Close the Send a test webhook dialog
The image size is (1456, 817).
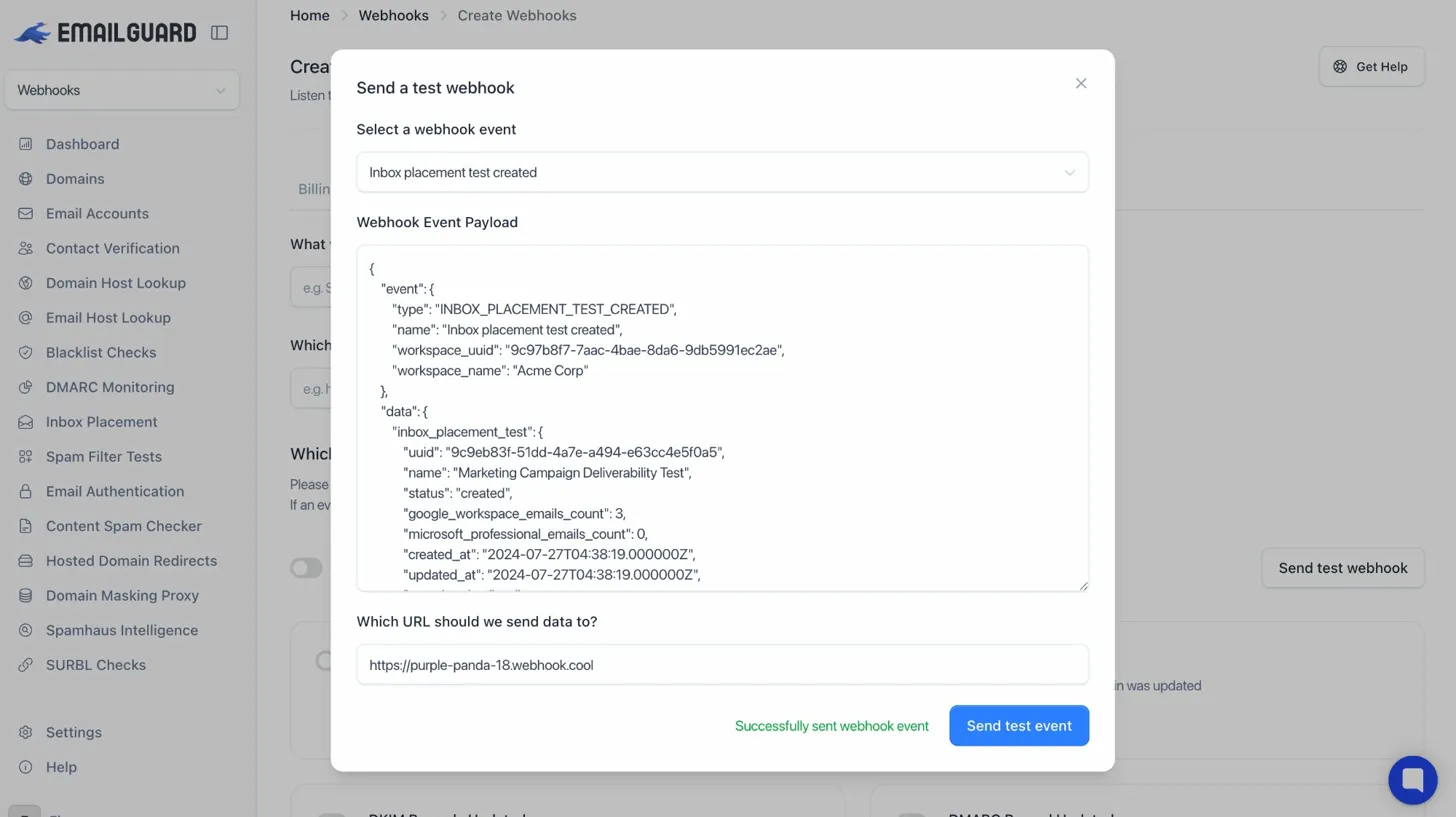1081,84
